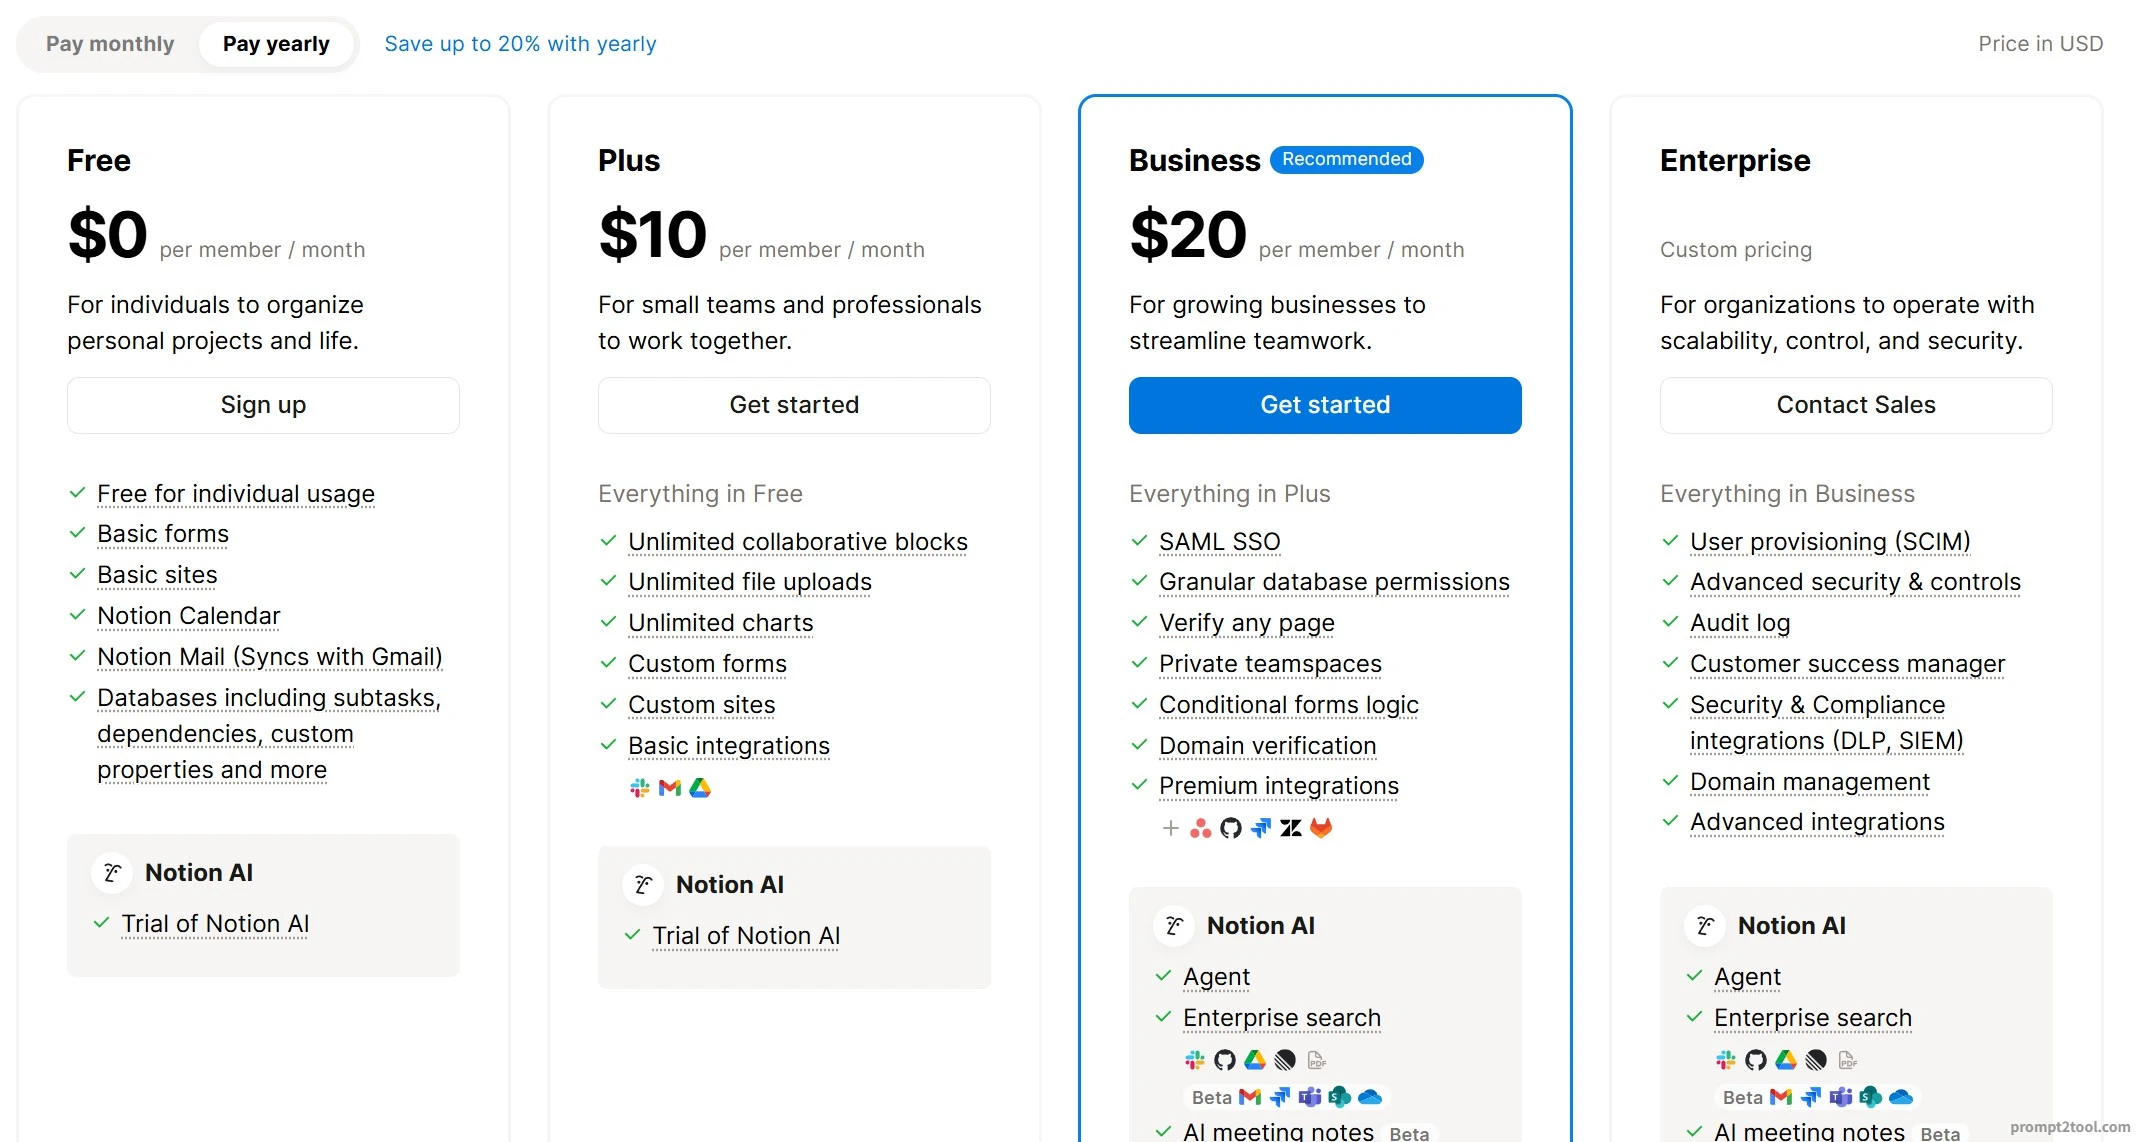
Task: Click the Microsoft Teams icon in Business plan
Action: click(x=1310, y=1097)
